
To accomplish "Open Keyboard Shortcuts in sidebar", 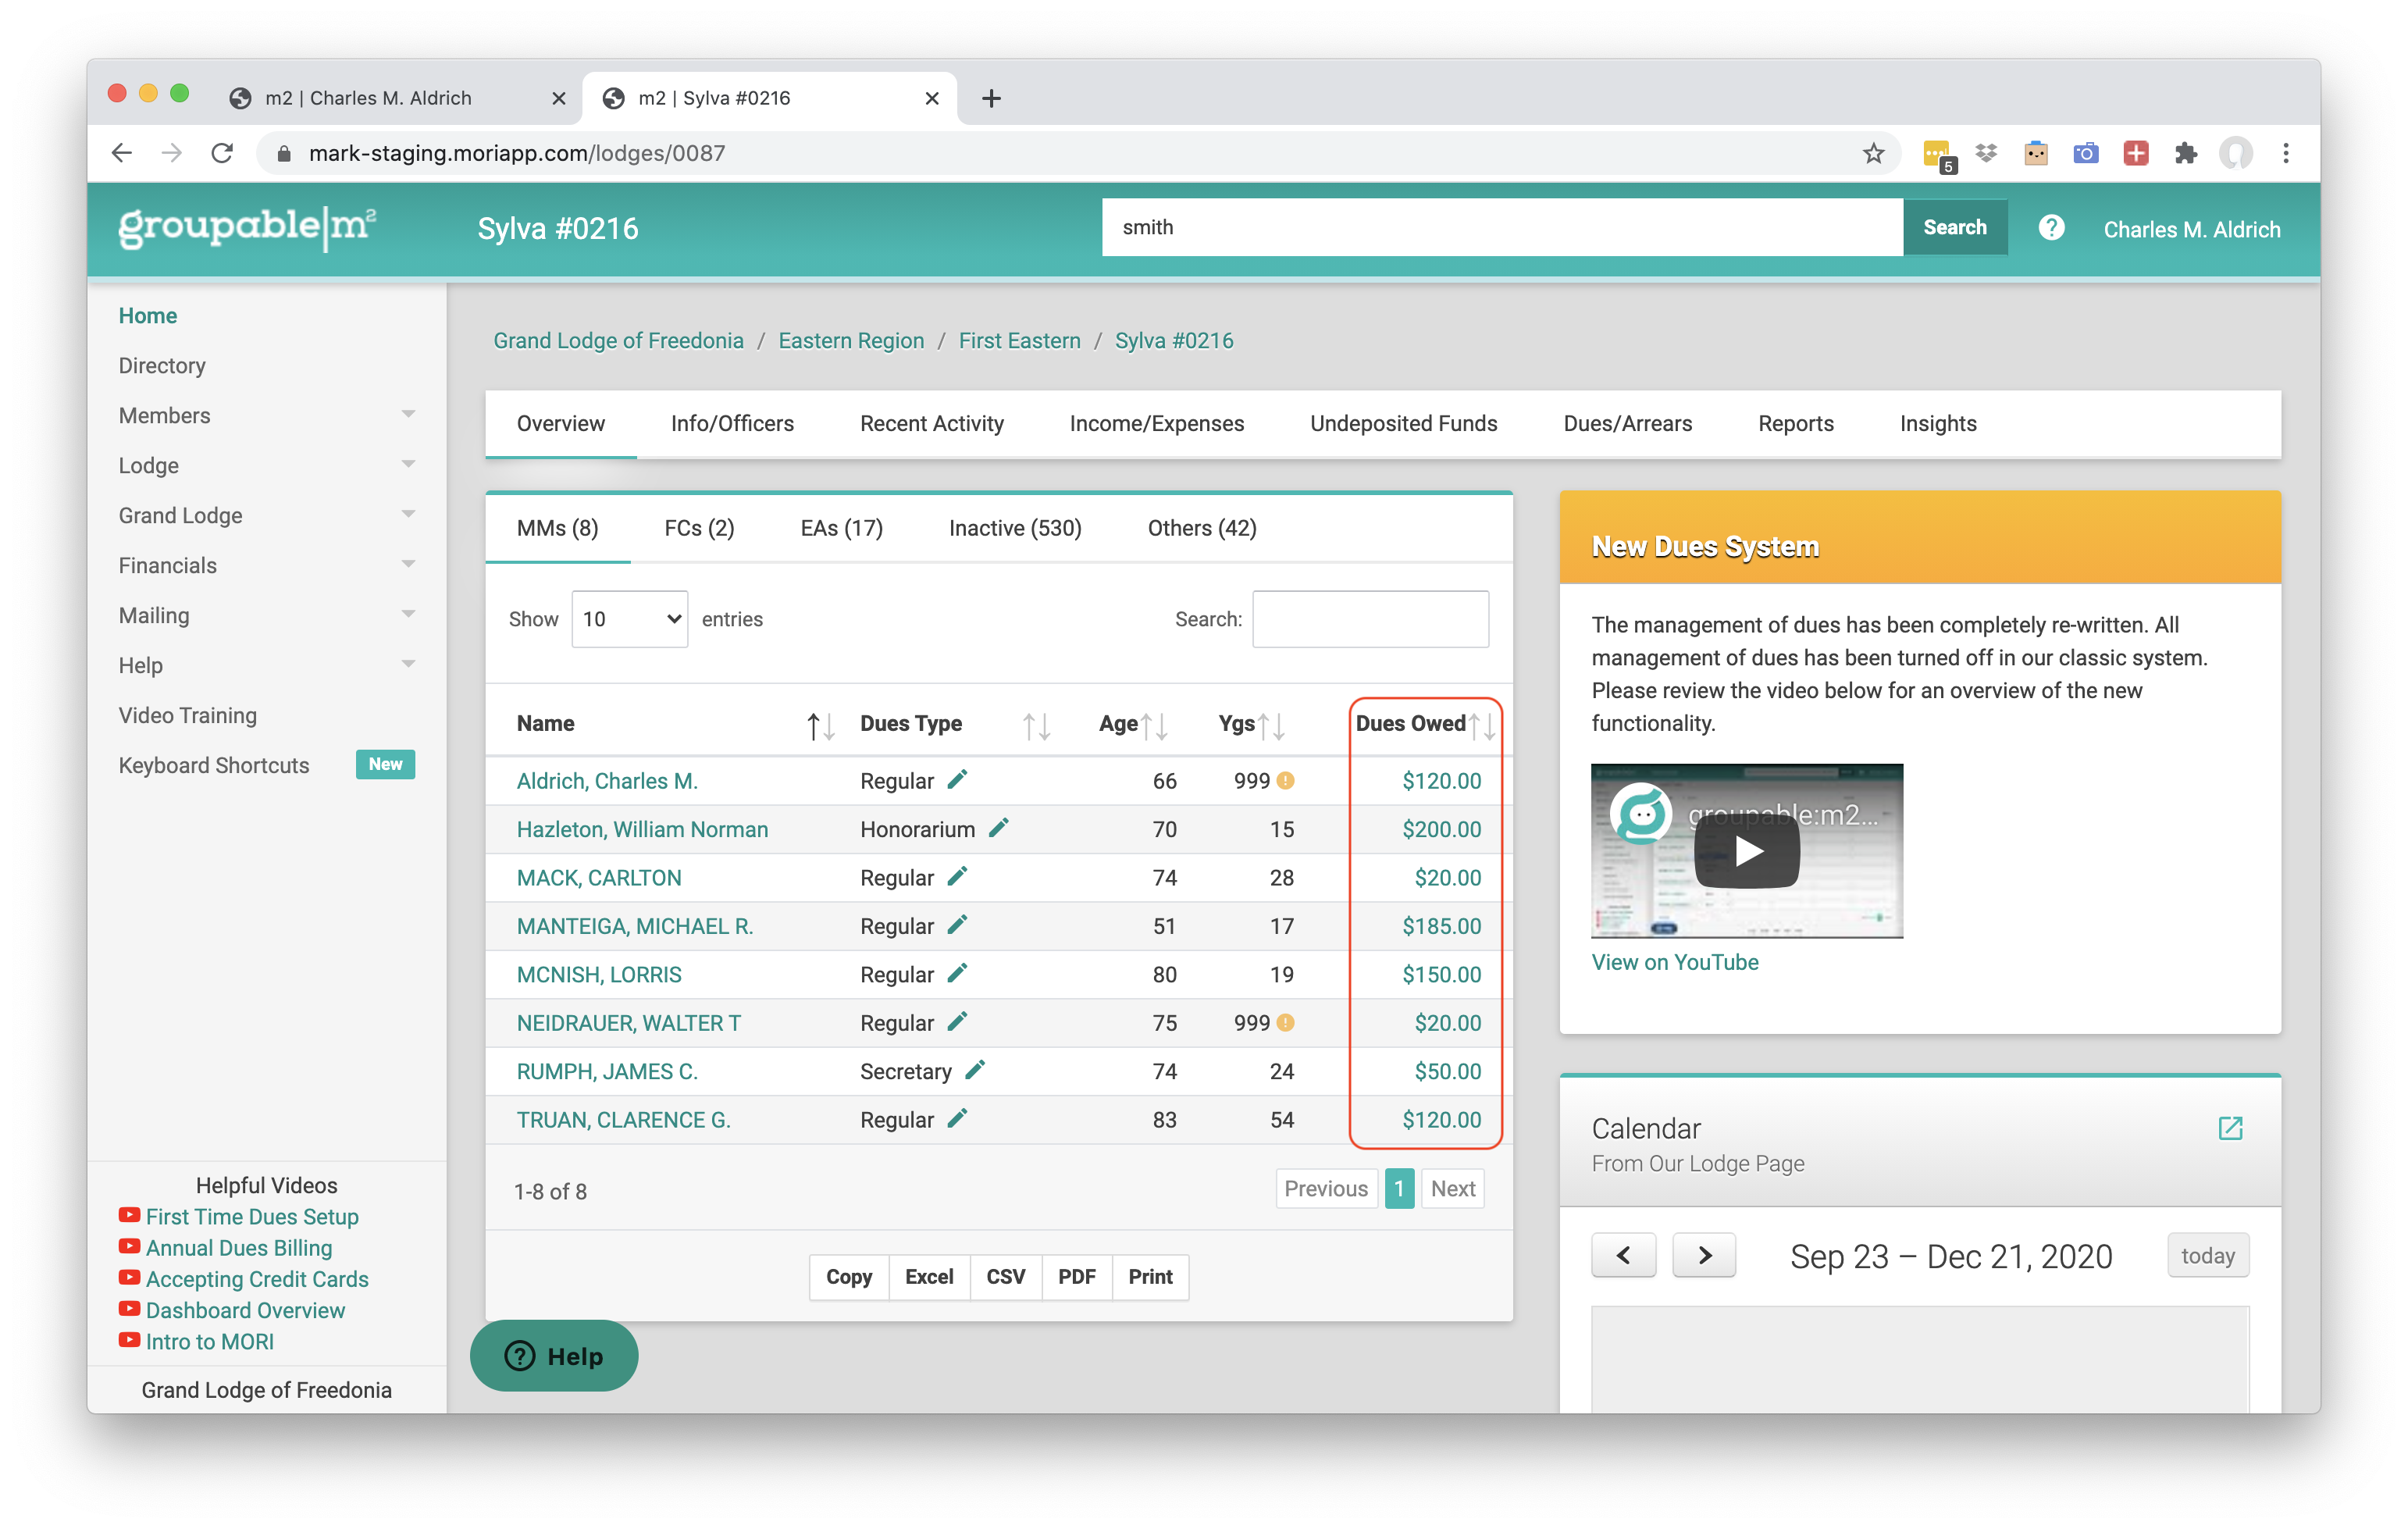I will click(x=214, y=765).
